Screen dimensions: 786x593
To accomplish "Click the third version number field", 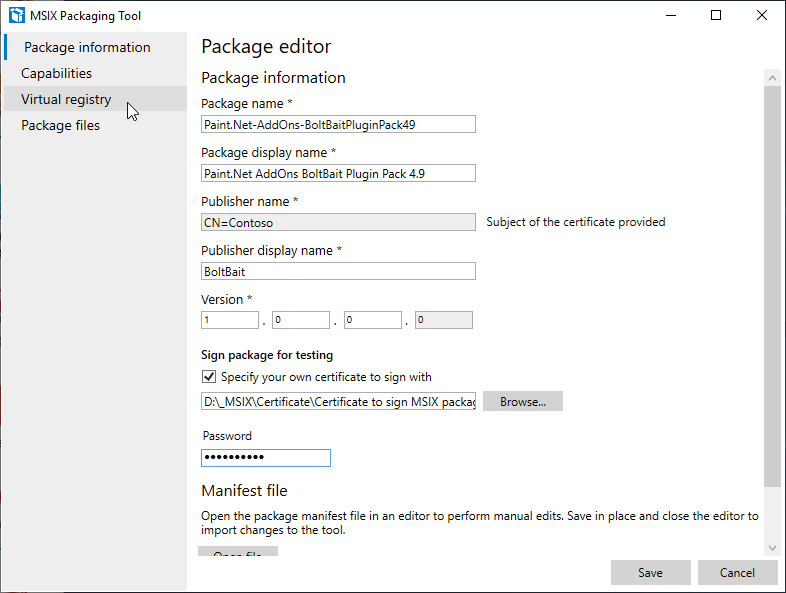I will point(372,320).
